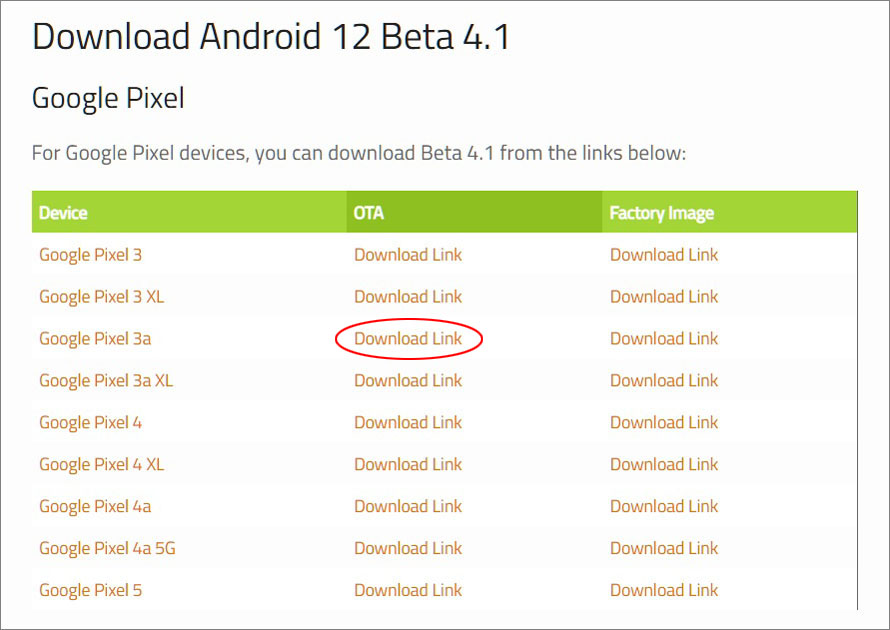The height and width of the screenshot is (630, 890).
Task: Open the Google Pixel 3a XL device link
Action: [106, 381]
